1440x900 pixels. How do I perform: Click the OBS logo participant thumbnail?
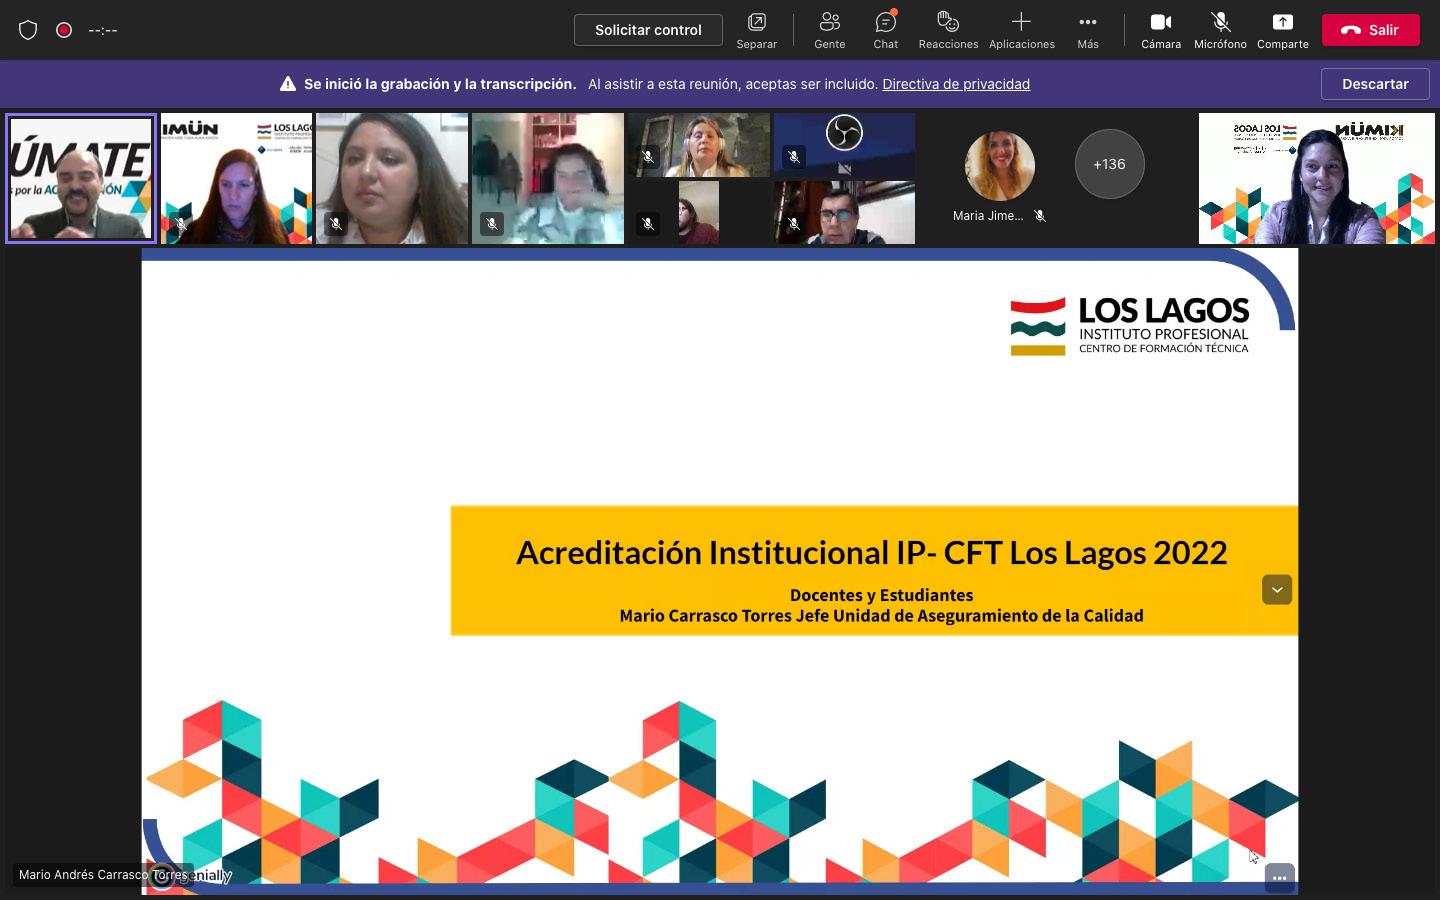[x=844, y=145]
